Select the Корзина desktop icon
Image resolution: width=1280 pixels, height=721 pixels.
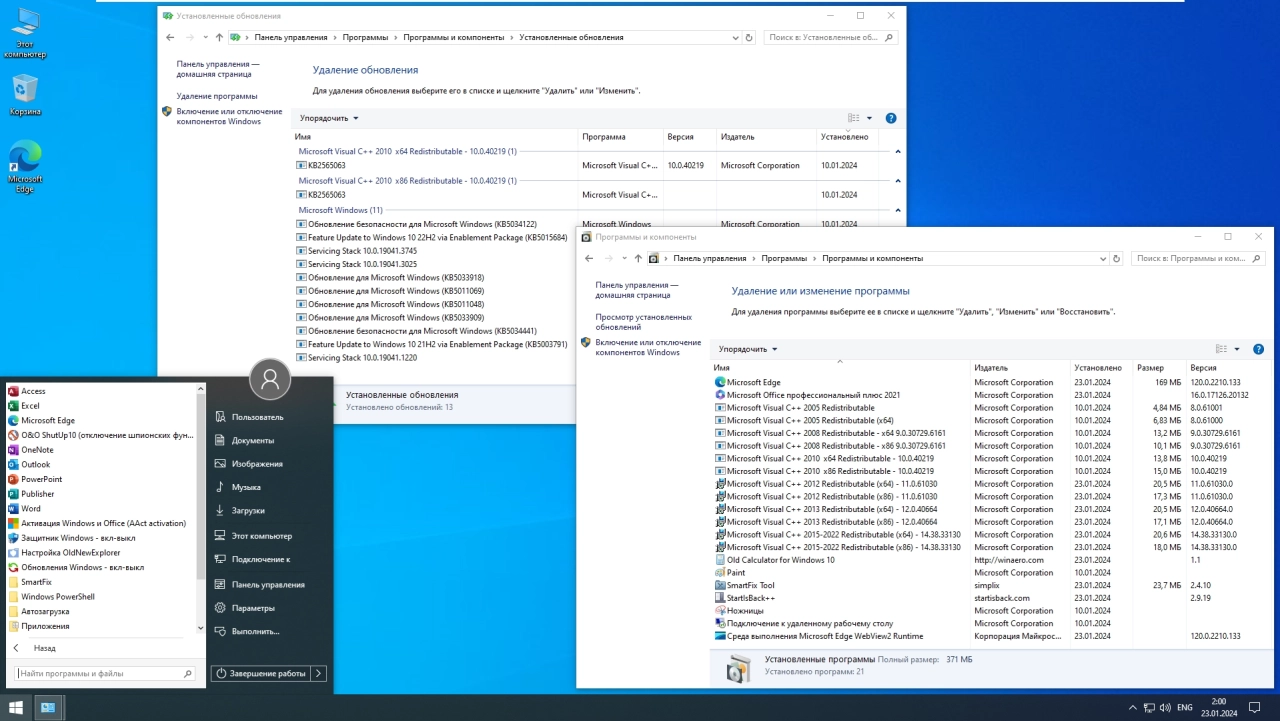(25, 95)
